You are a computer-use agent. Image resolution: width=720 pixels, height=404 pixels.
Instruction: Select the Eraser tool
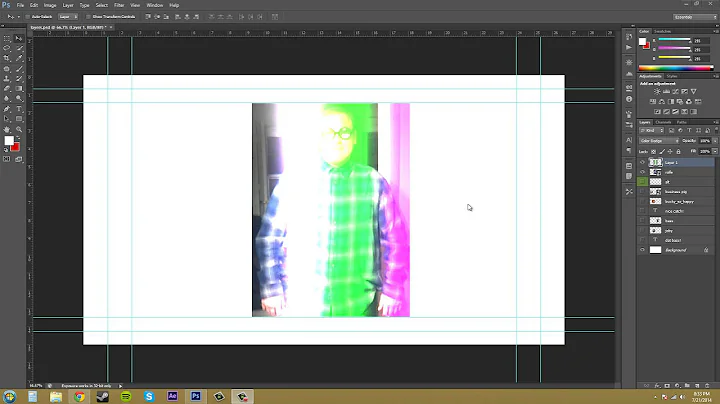[x=7, y=89]
